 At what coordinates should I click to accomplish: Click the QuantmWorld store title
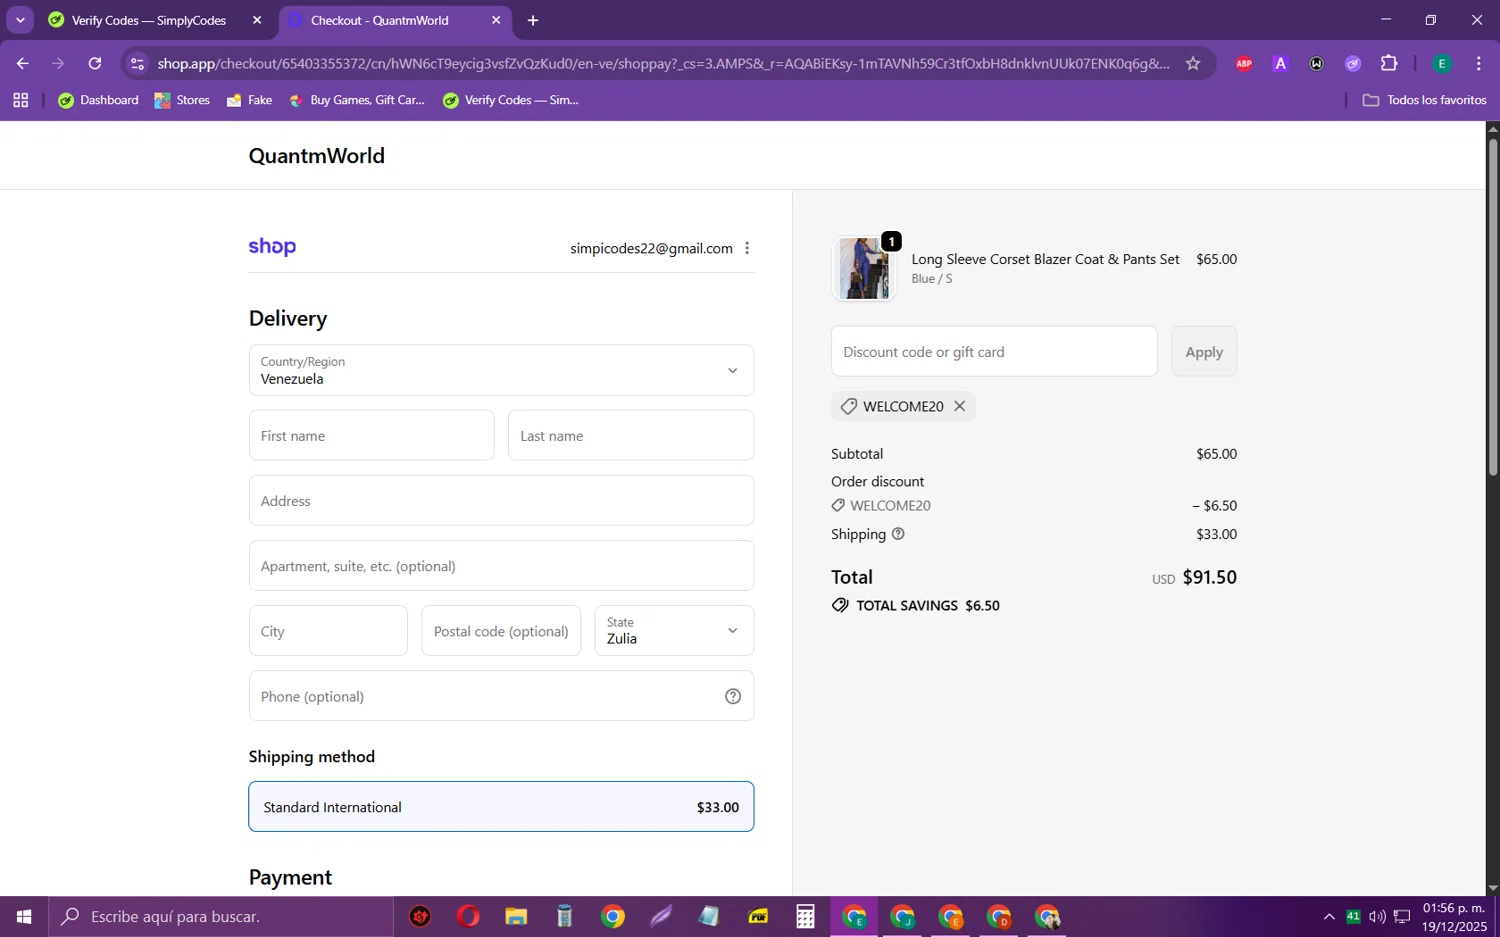pyautogui.click(x=317, y=156)
